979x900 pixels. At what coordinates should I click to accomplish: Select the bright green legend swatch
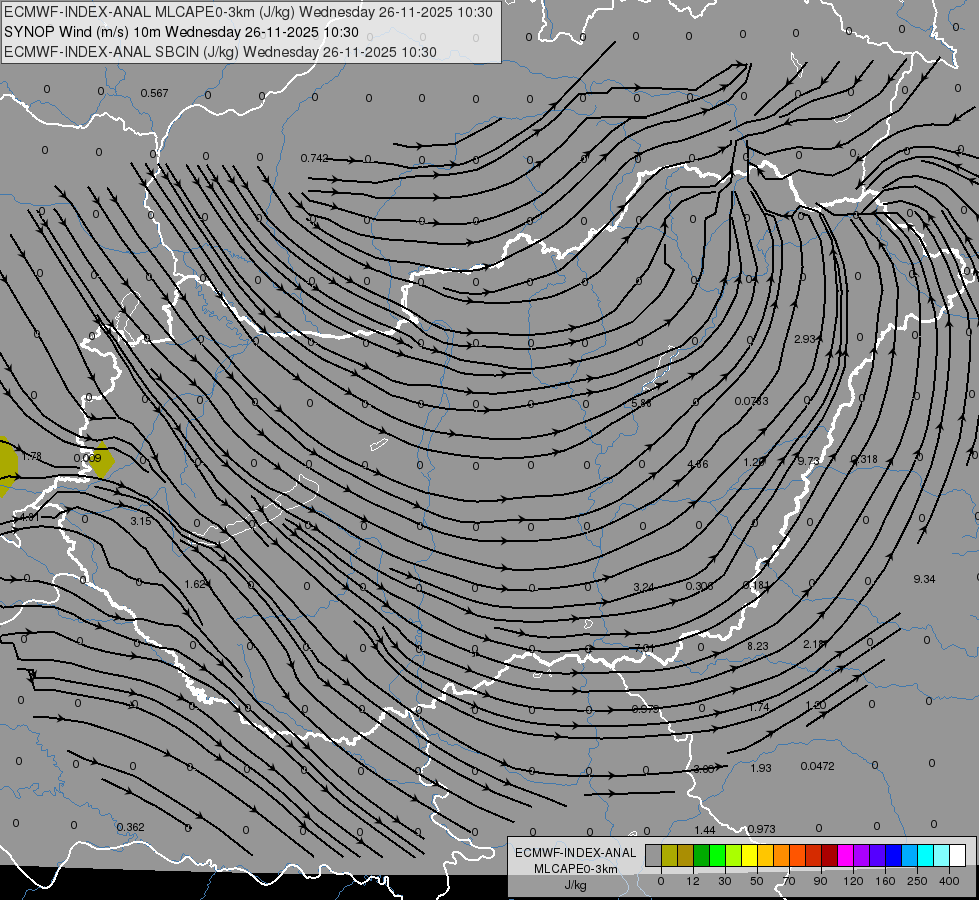click(x=717, y=855)
